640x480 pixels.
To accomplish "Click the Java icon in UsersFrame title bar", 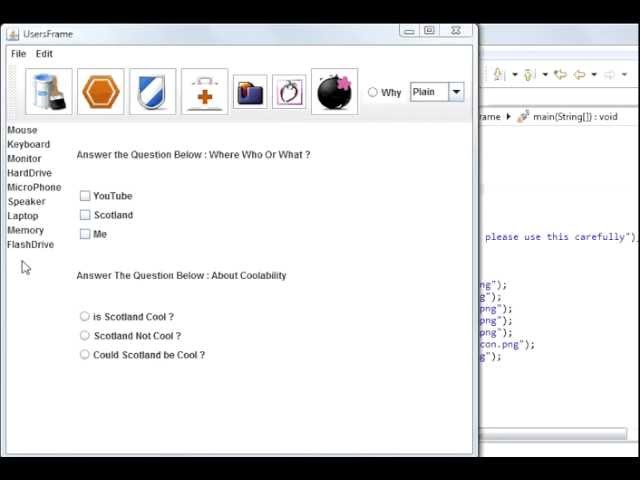I will [13, 34].
